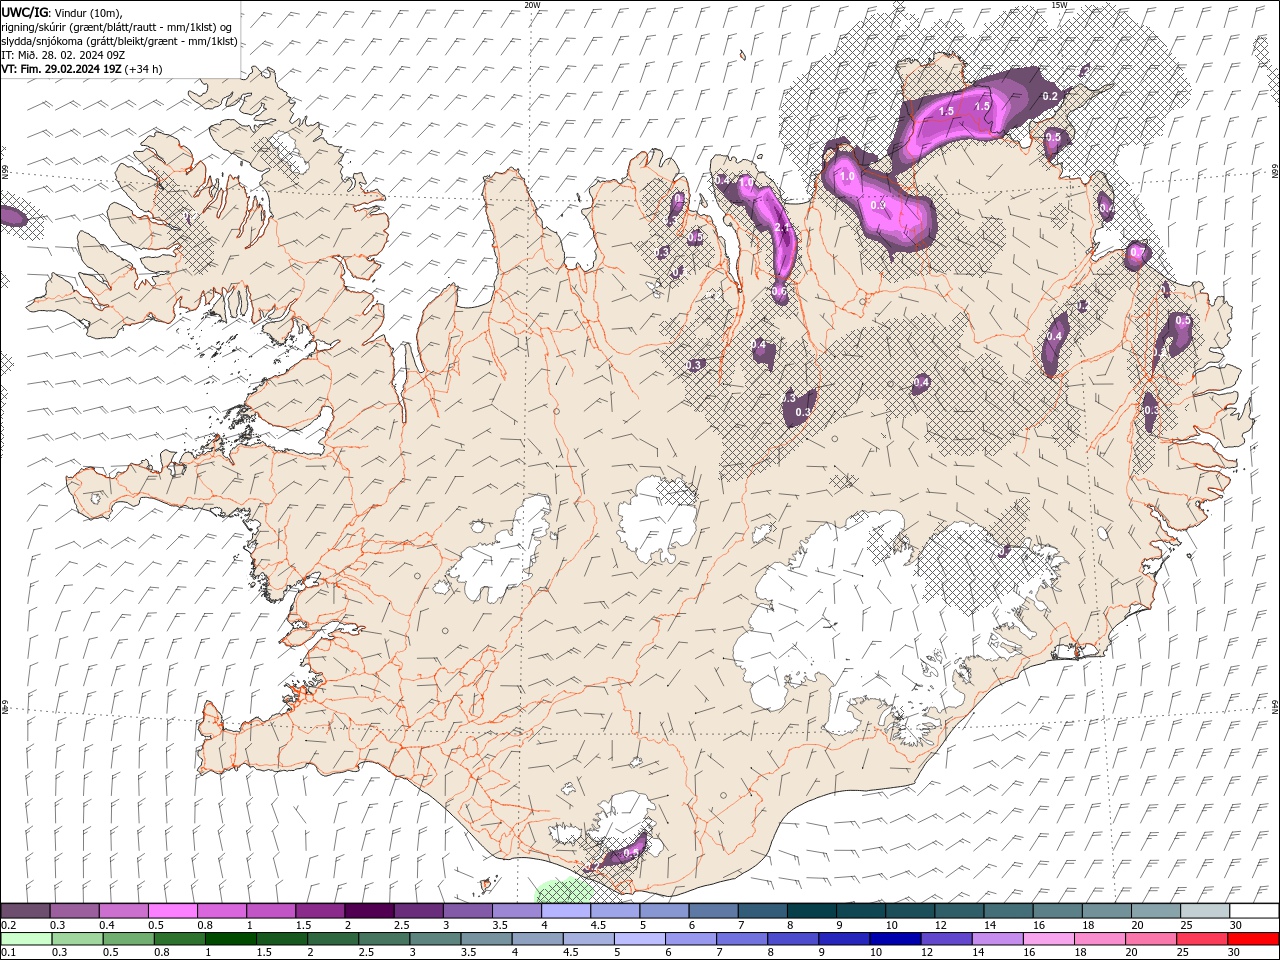Click the 2.1 snowfall value on the map

tap(782, 229)
